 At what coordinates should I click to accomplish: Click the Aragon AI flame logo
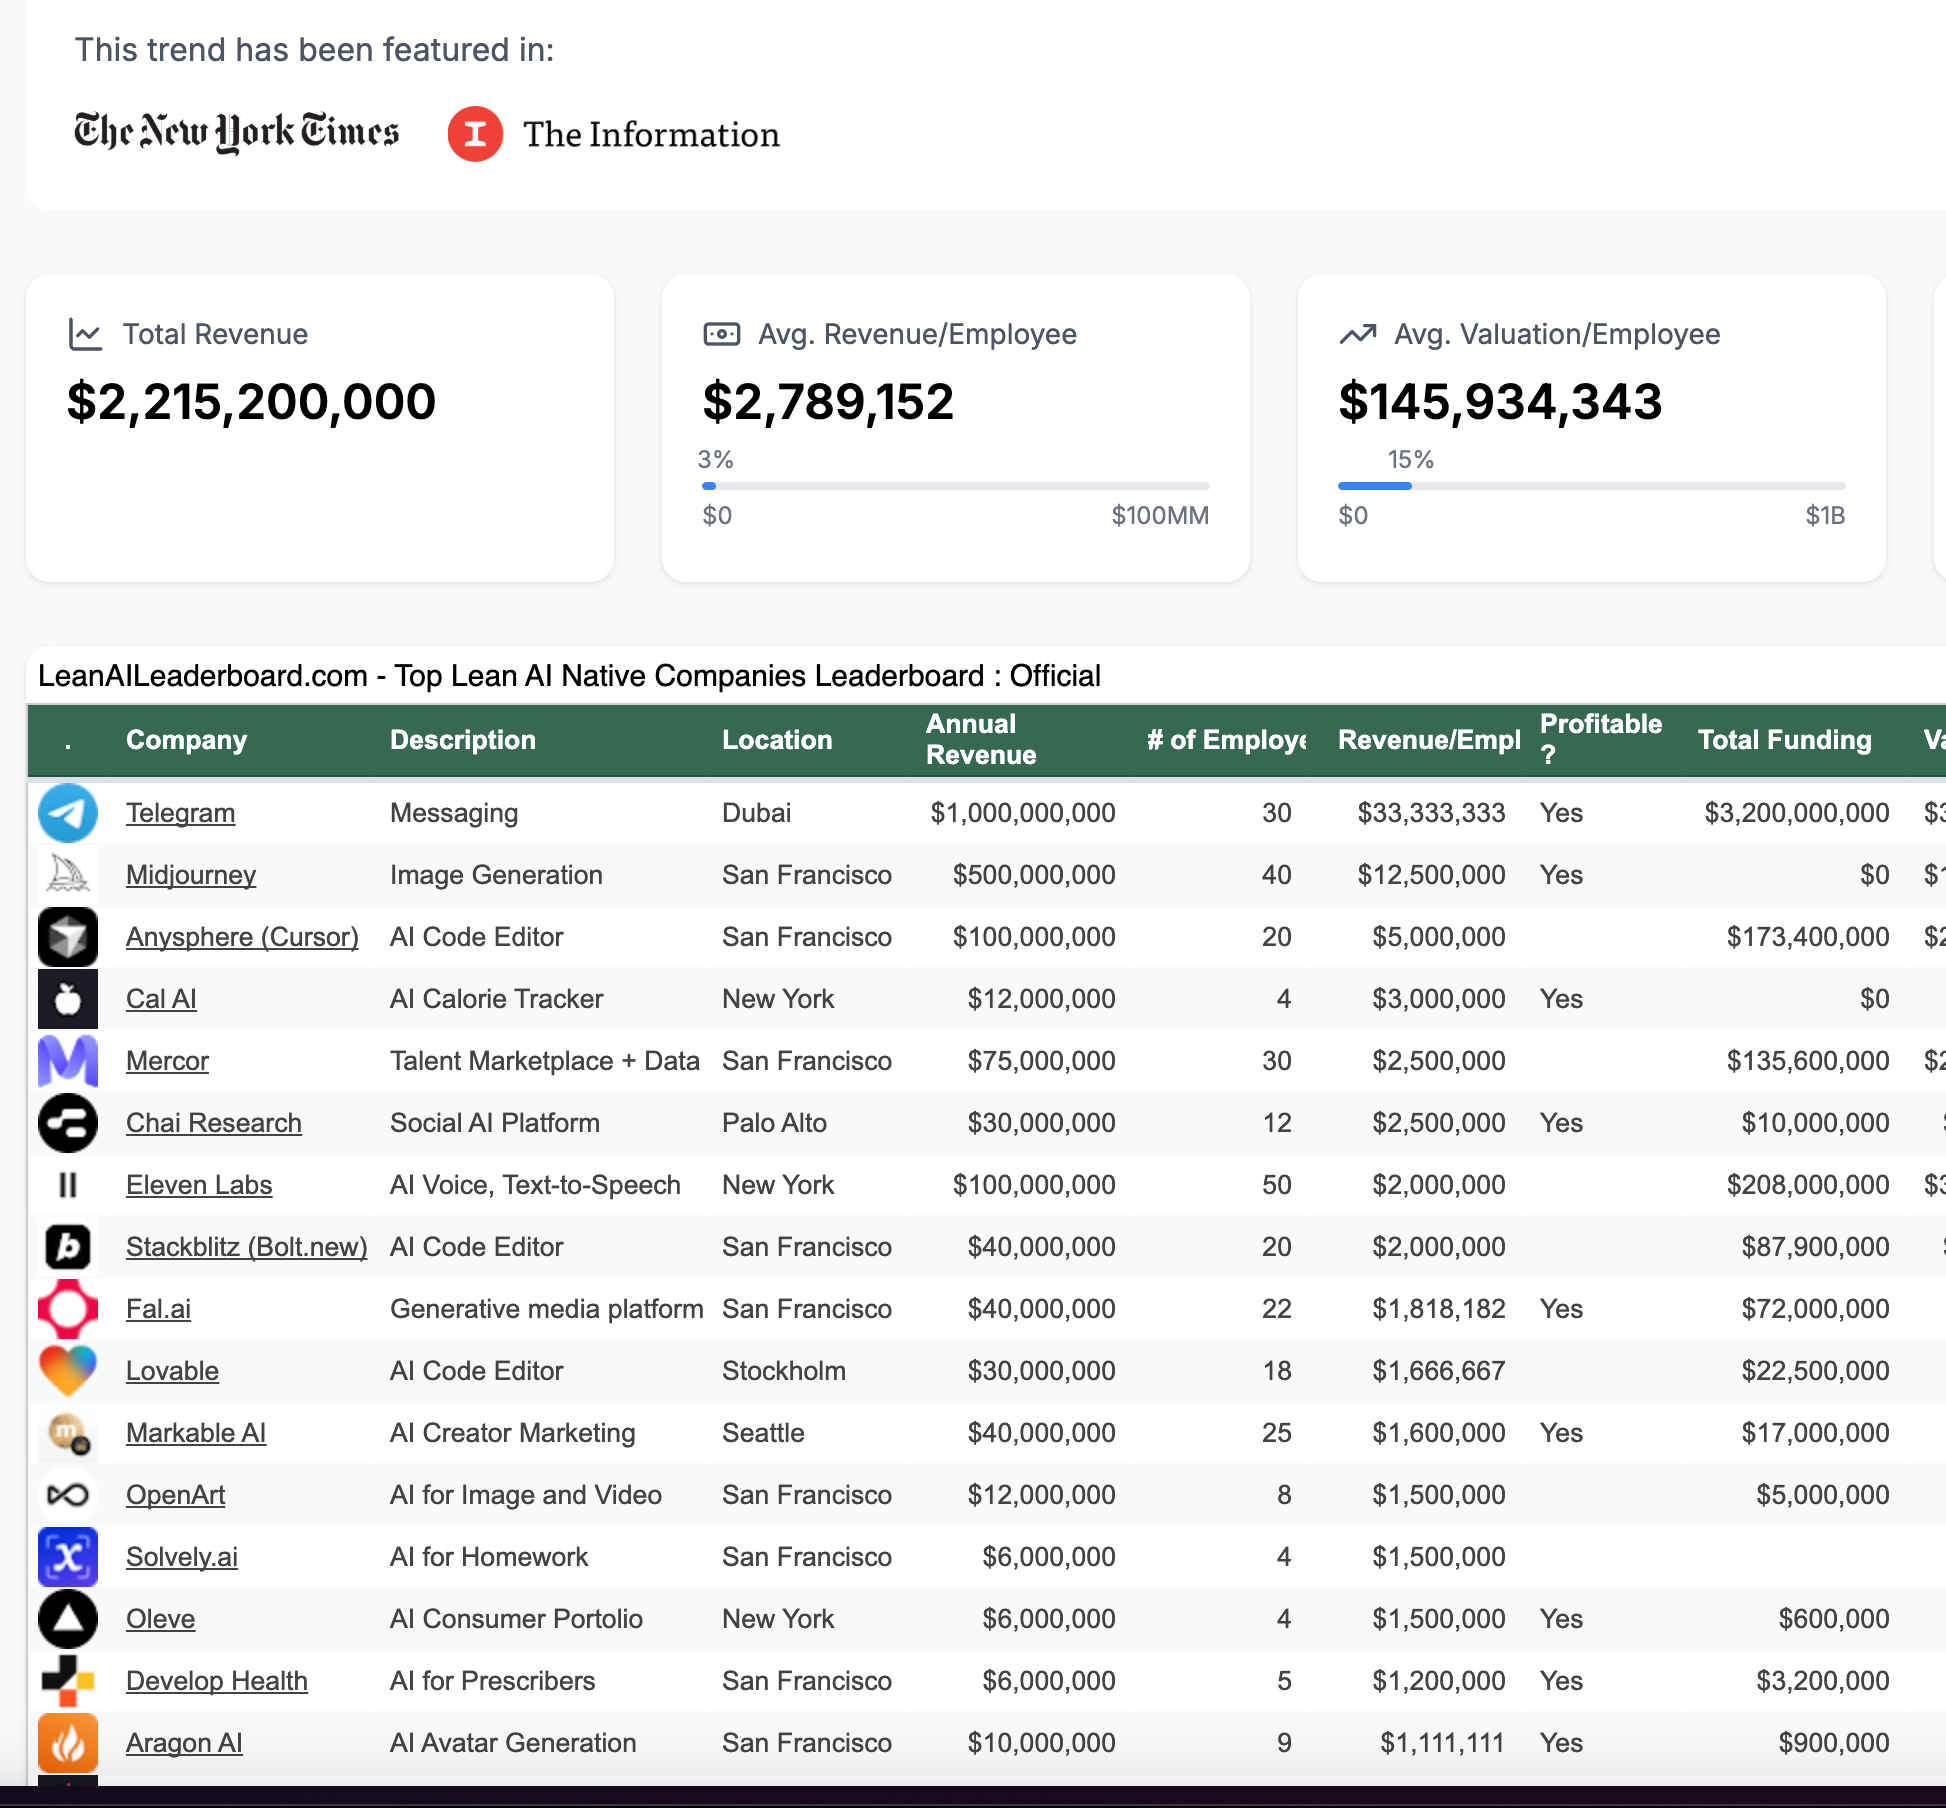[x=68, y=1743]
